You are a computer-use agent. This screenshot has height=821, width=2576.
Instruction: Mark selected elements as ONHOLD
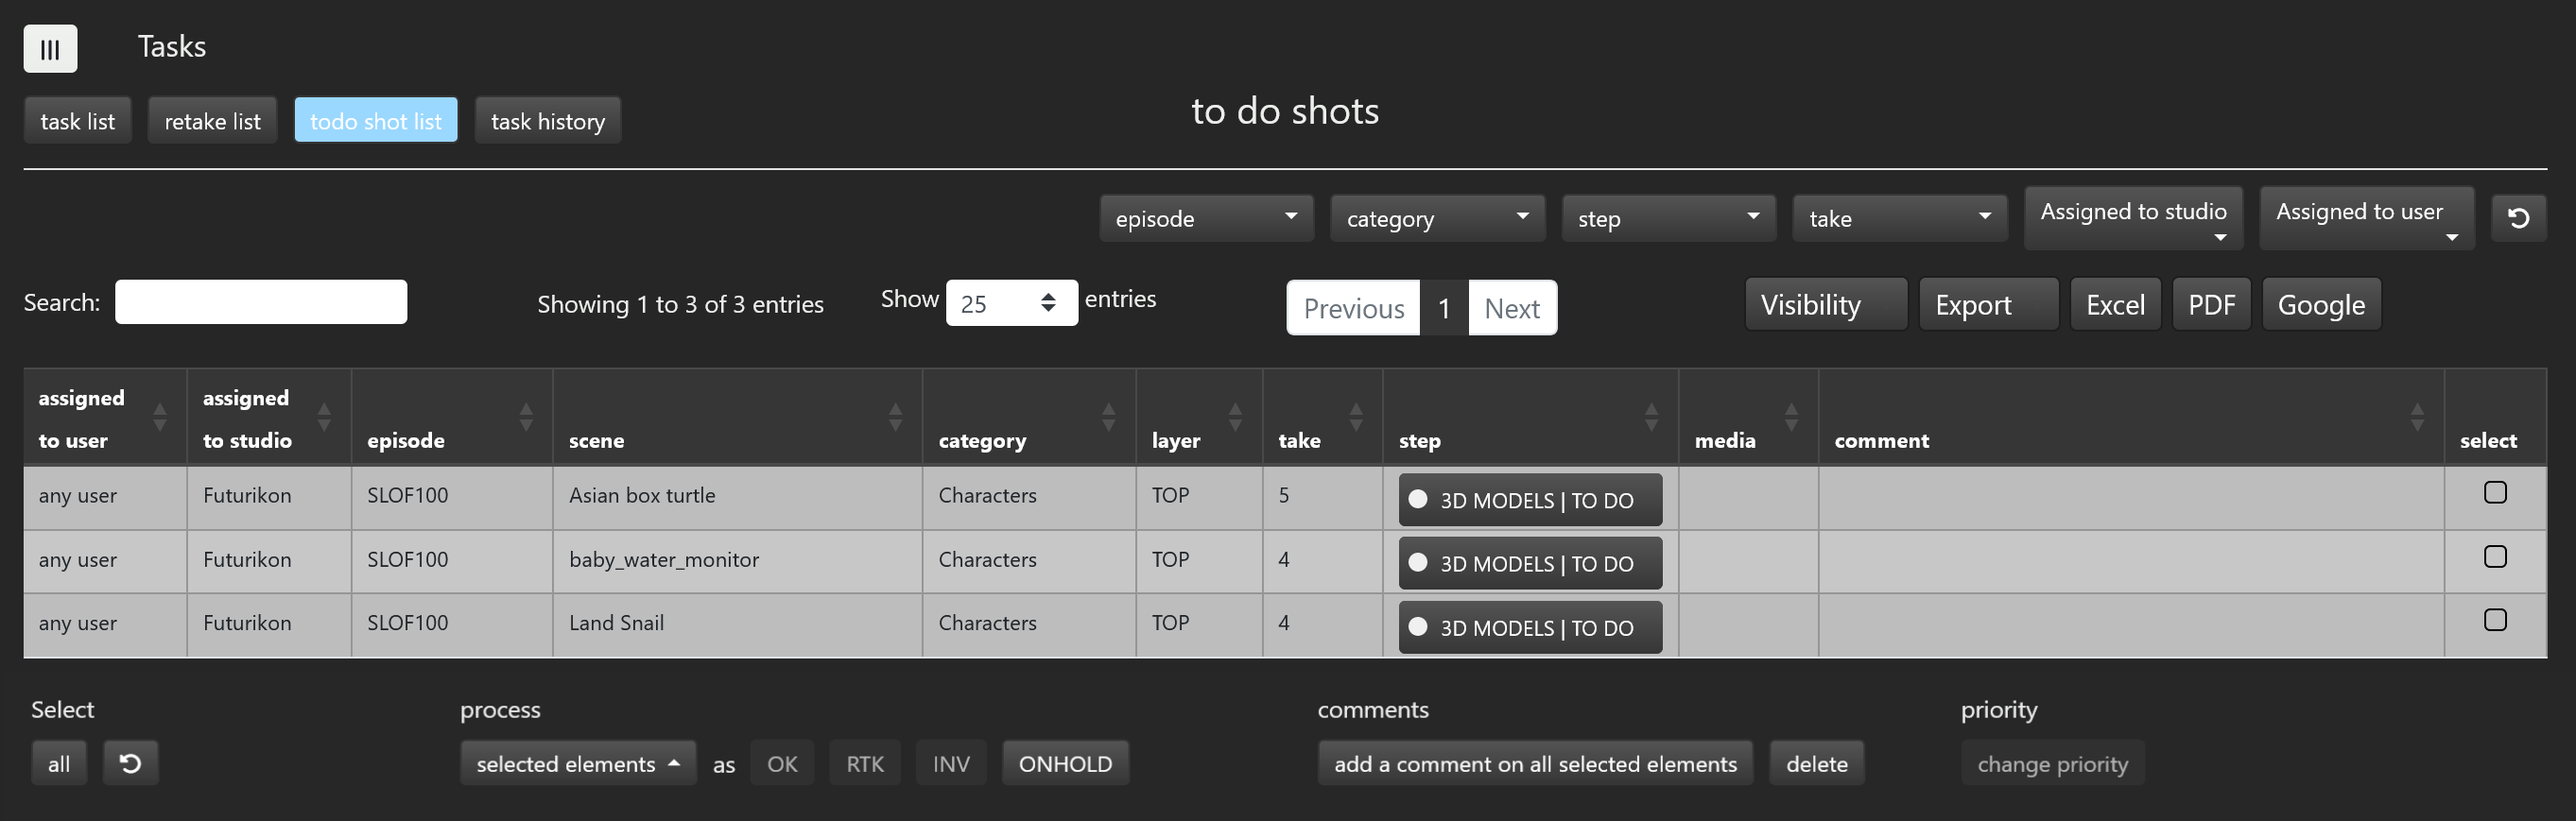1065,764
